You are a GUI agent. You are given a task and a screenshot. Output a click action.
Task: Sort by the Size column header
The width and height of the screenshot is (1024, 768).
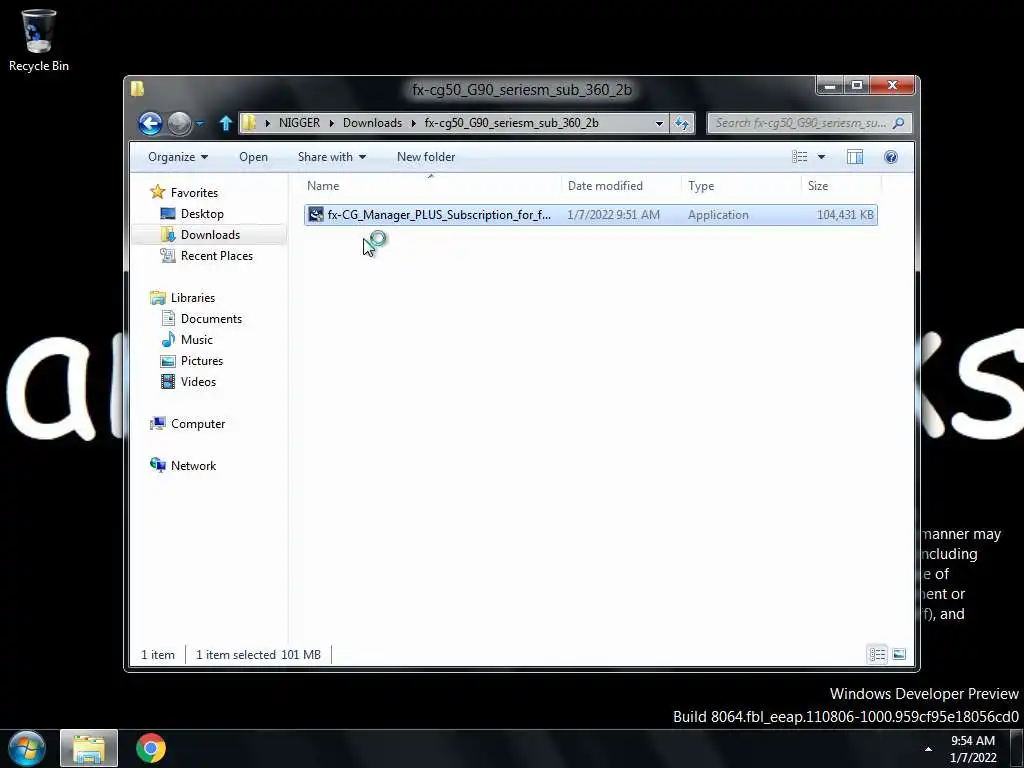point(840,186)
